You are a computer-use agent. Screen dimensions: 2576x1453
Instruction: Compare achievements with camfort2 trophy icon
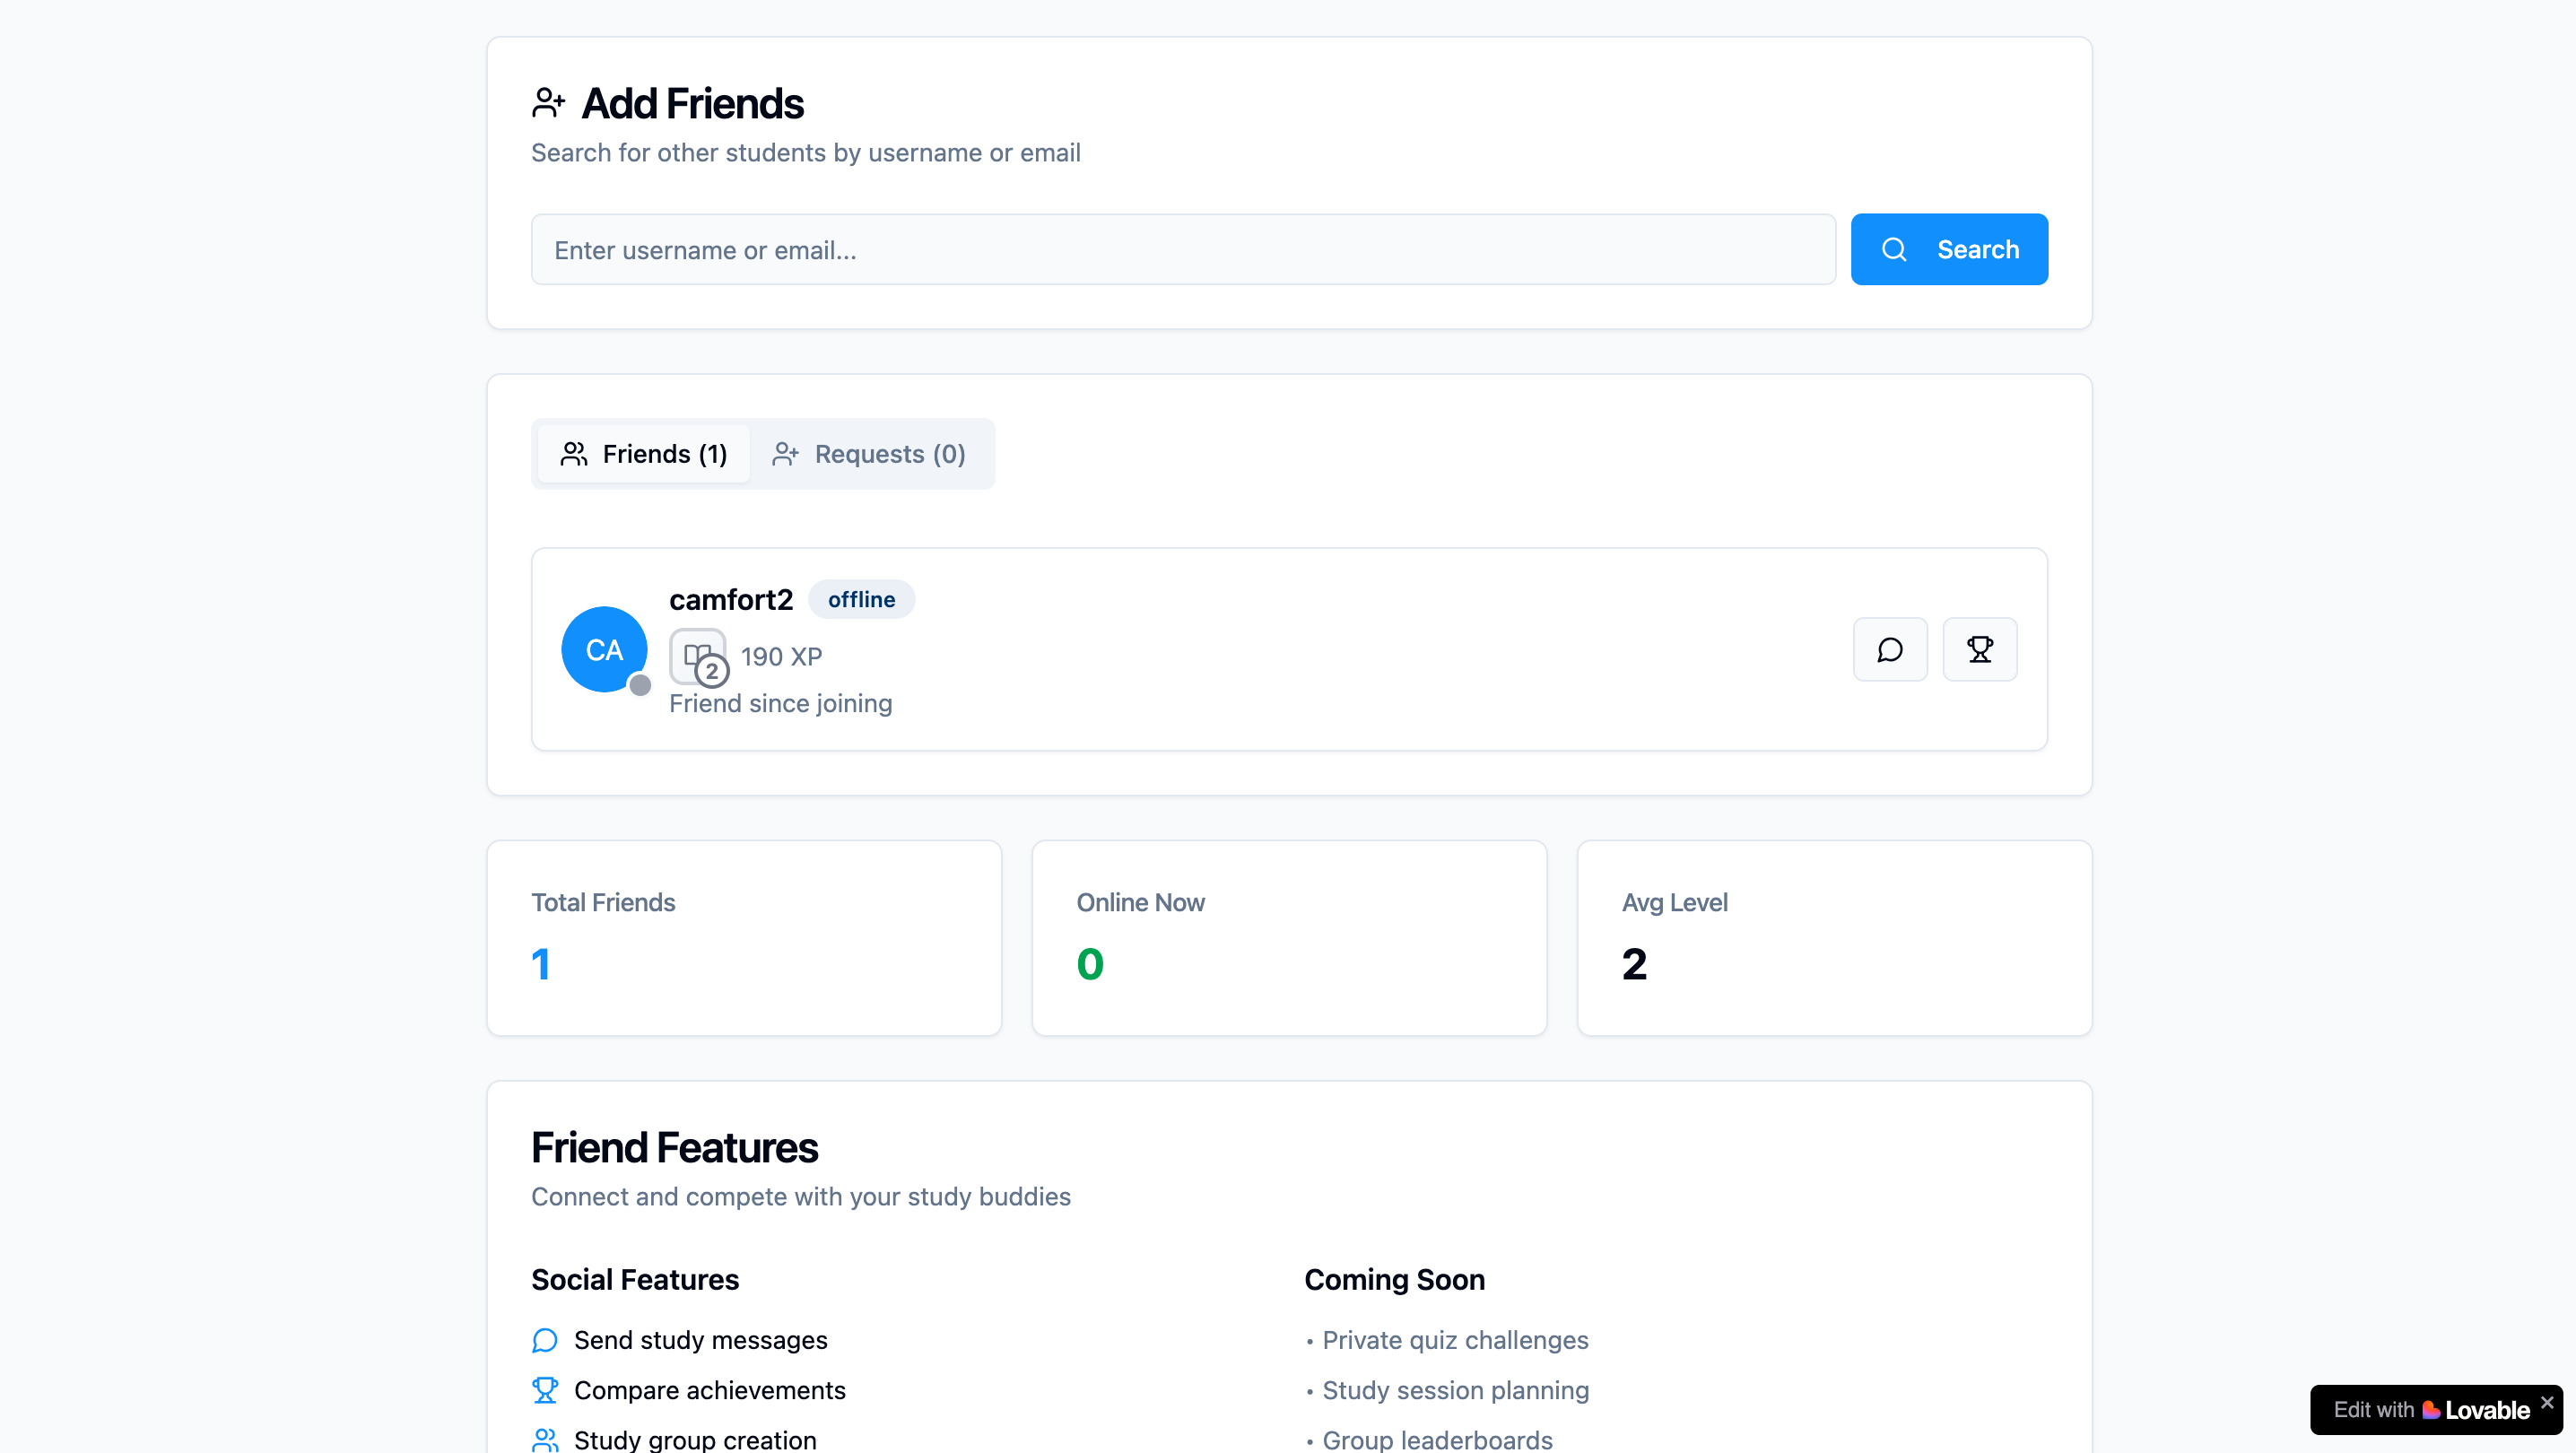coord(1980,650)
